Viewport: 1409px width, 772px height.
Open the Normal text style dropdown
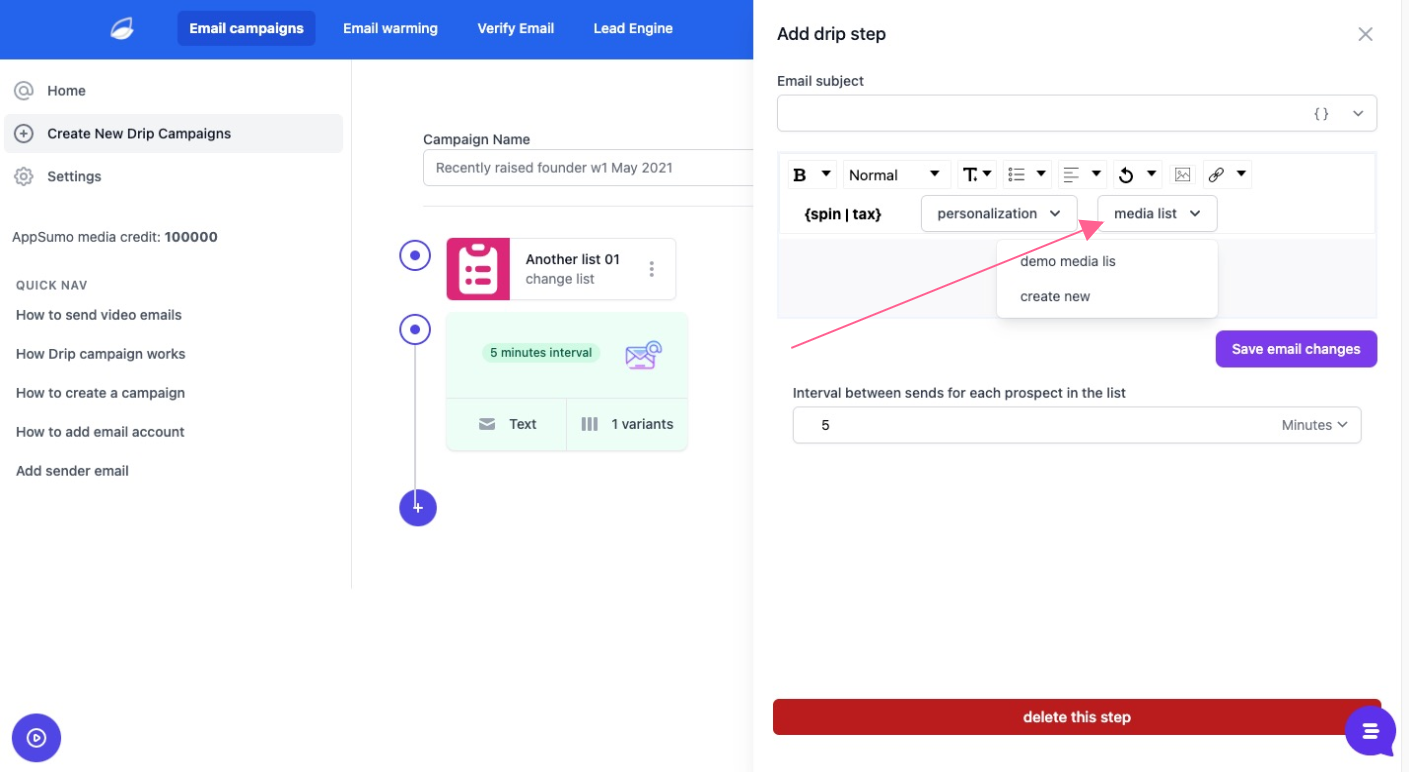[x=894, y=175]
